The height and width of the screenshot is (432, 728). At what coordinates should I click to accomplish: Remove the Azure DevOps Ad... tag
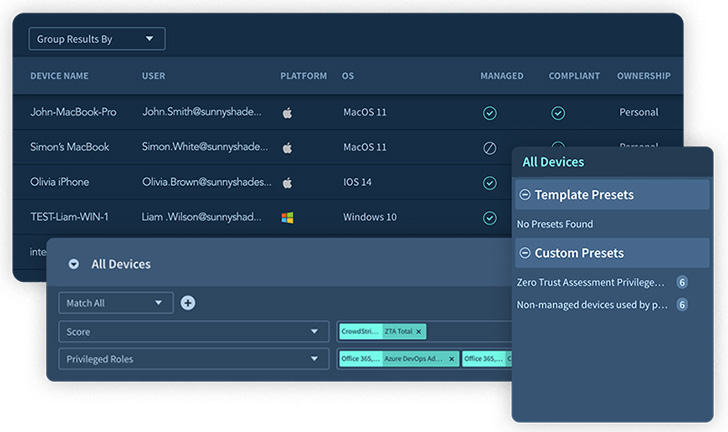[x=451, y=358]
